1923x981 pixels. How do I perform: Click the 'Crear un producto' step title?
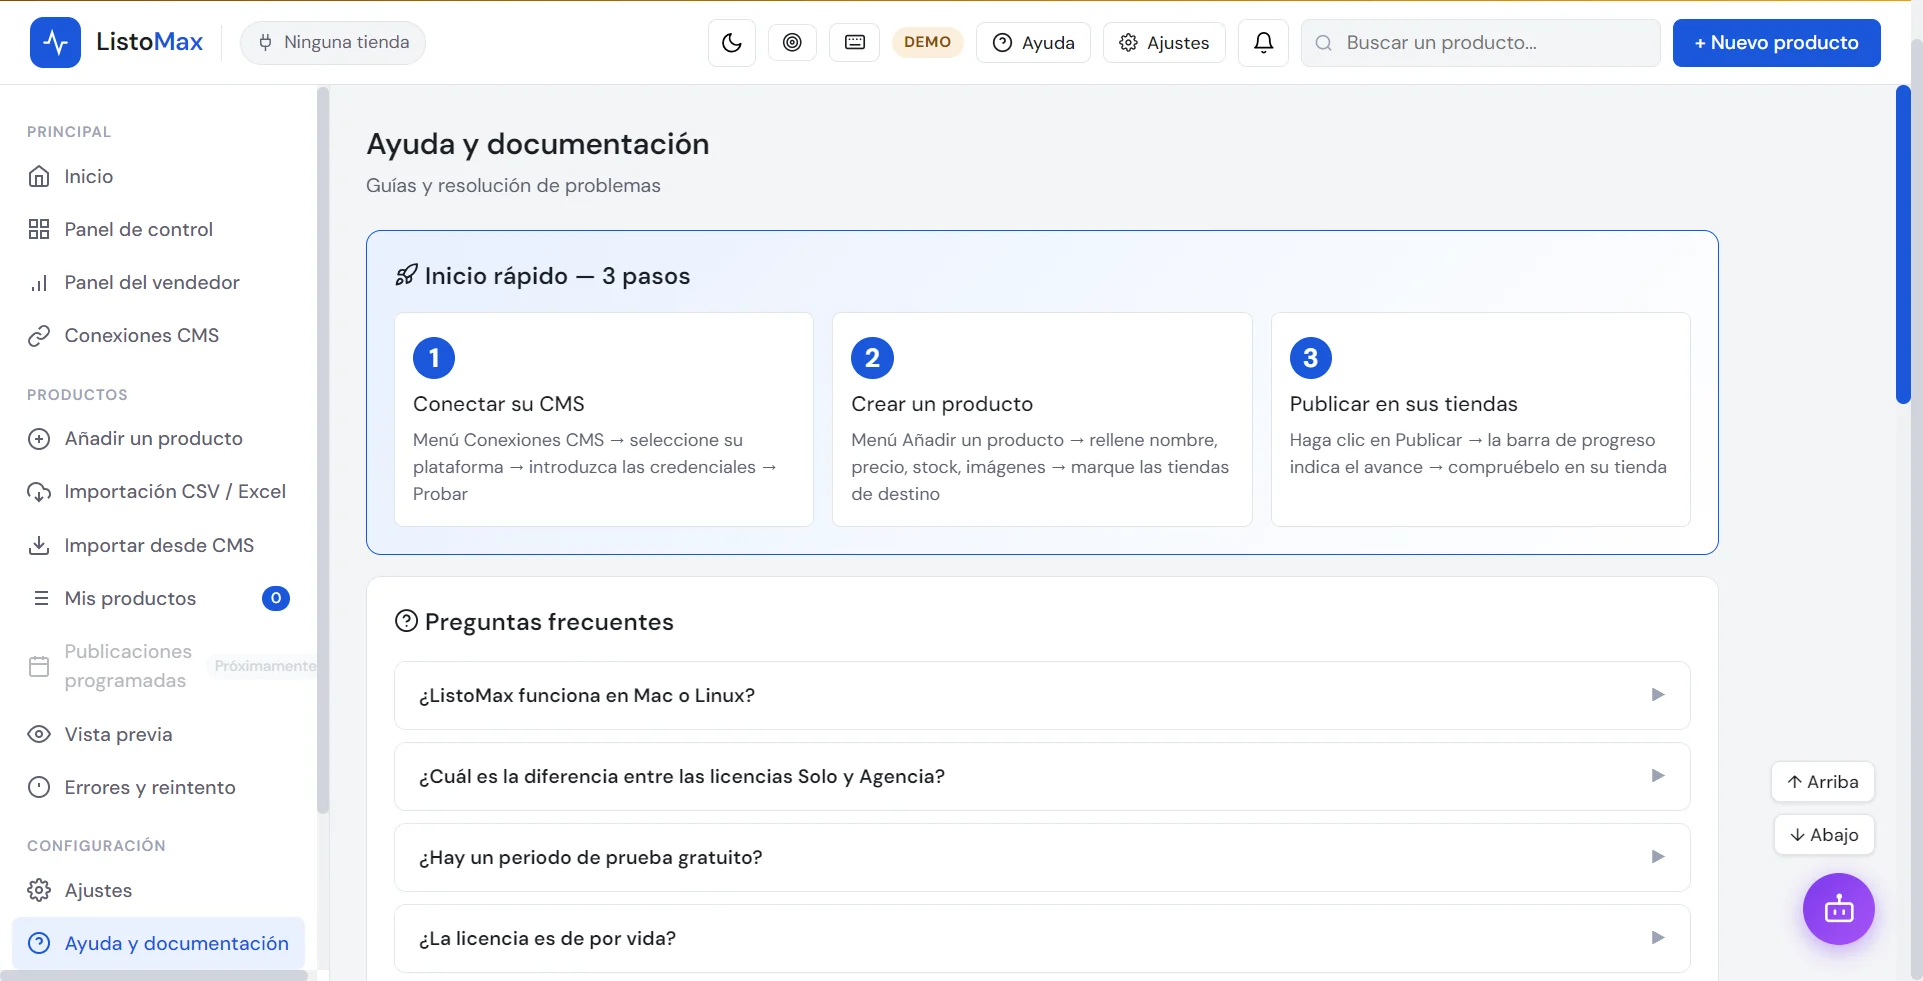(942, 404)
